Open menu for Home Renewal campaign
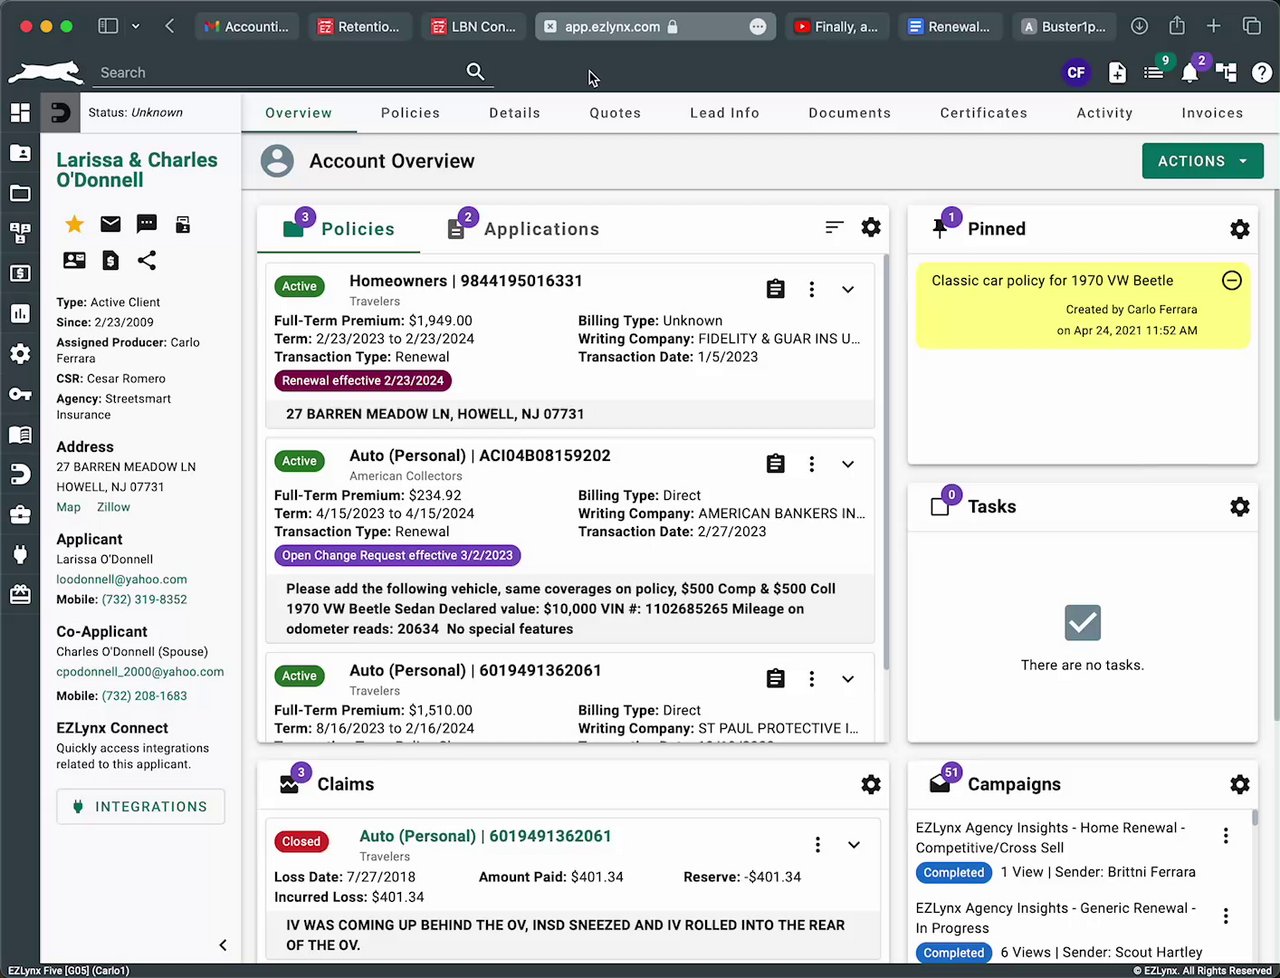 click(1226, 836)
